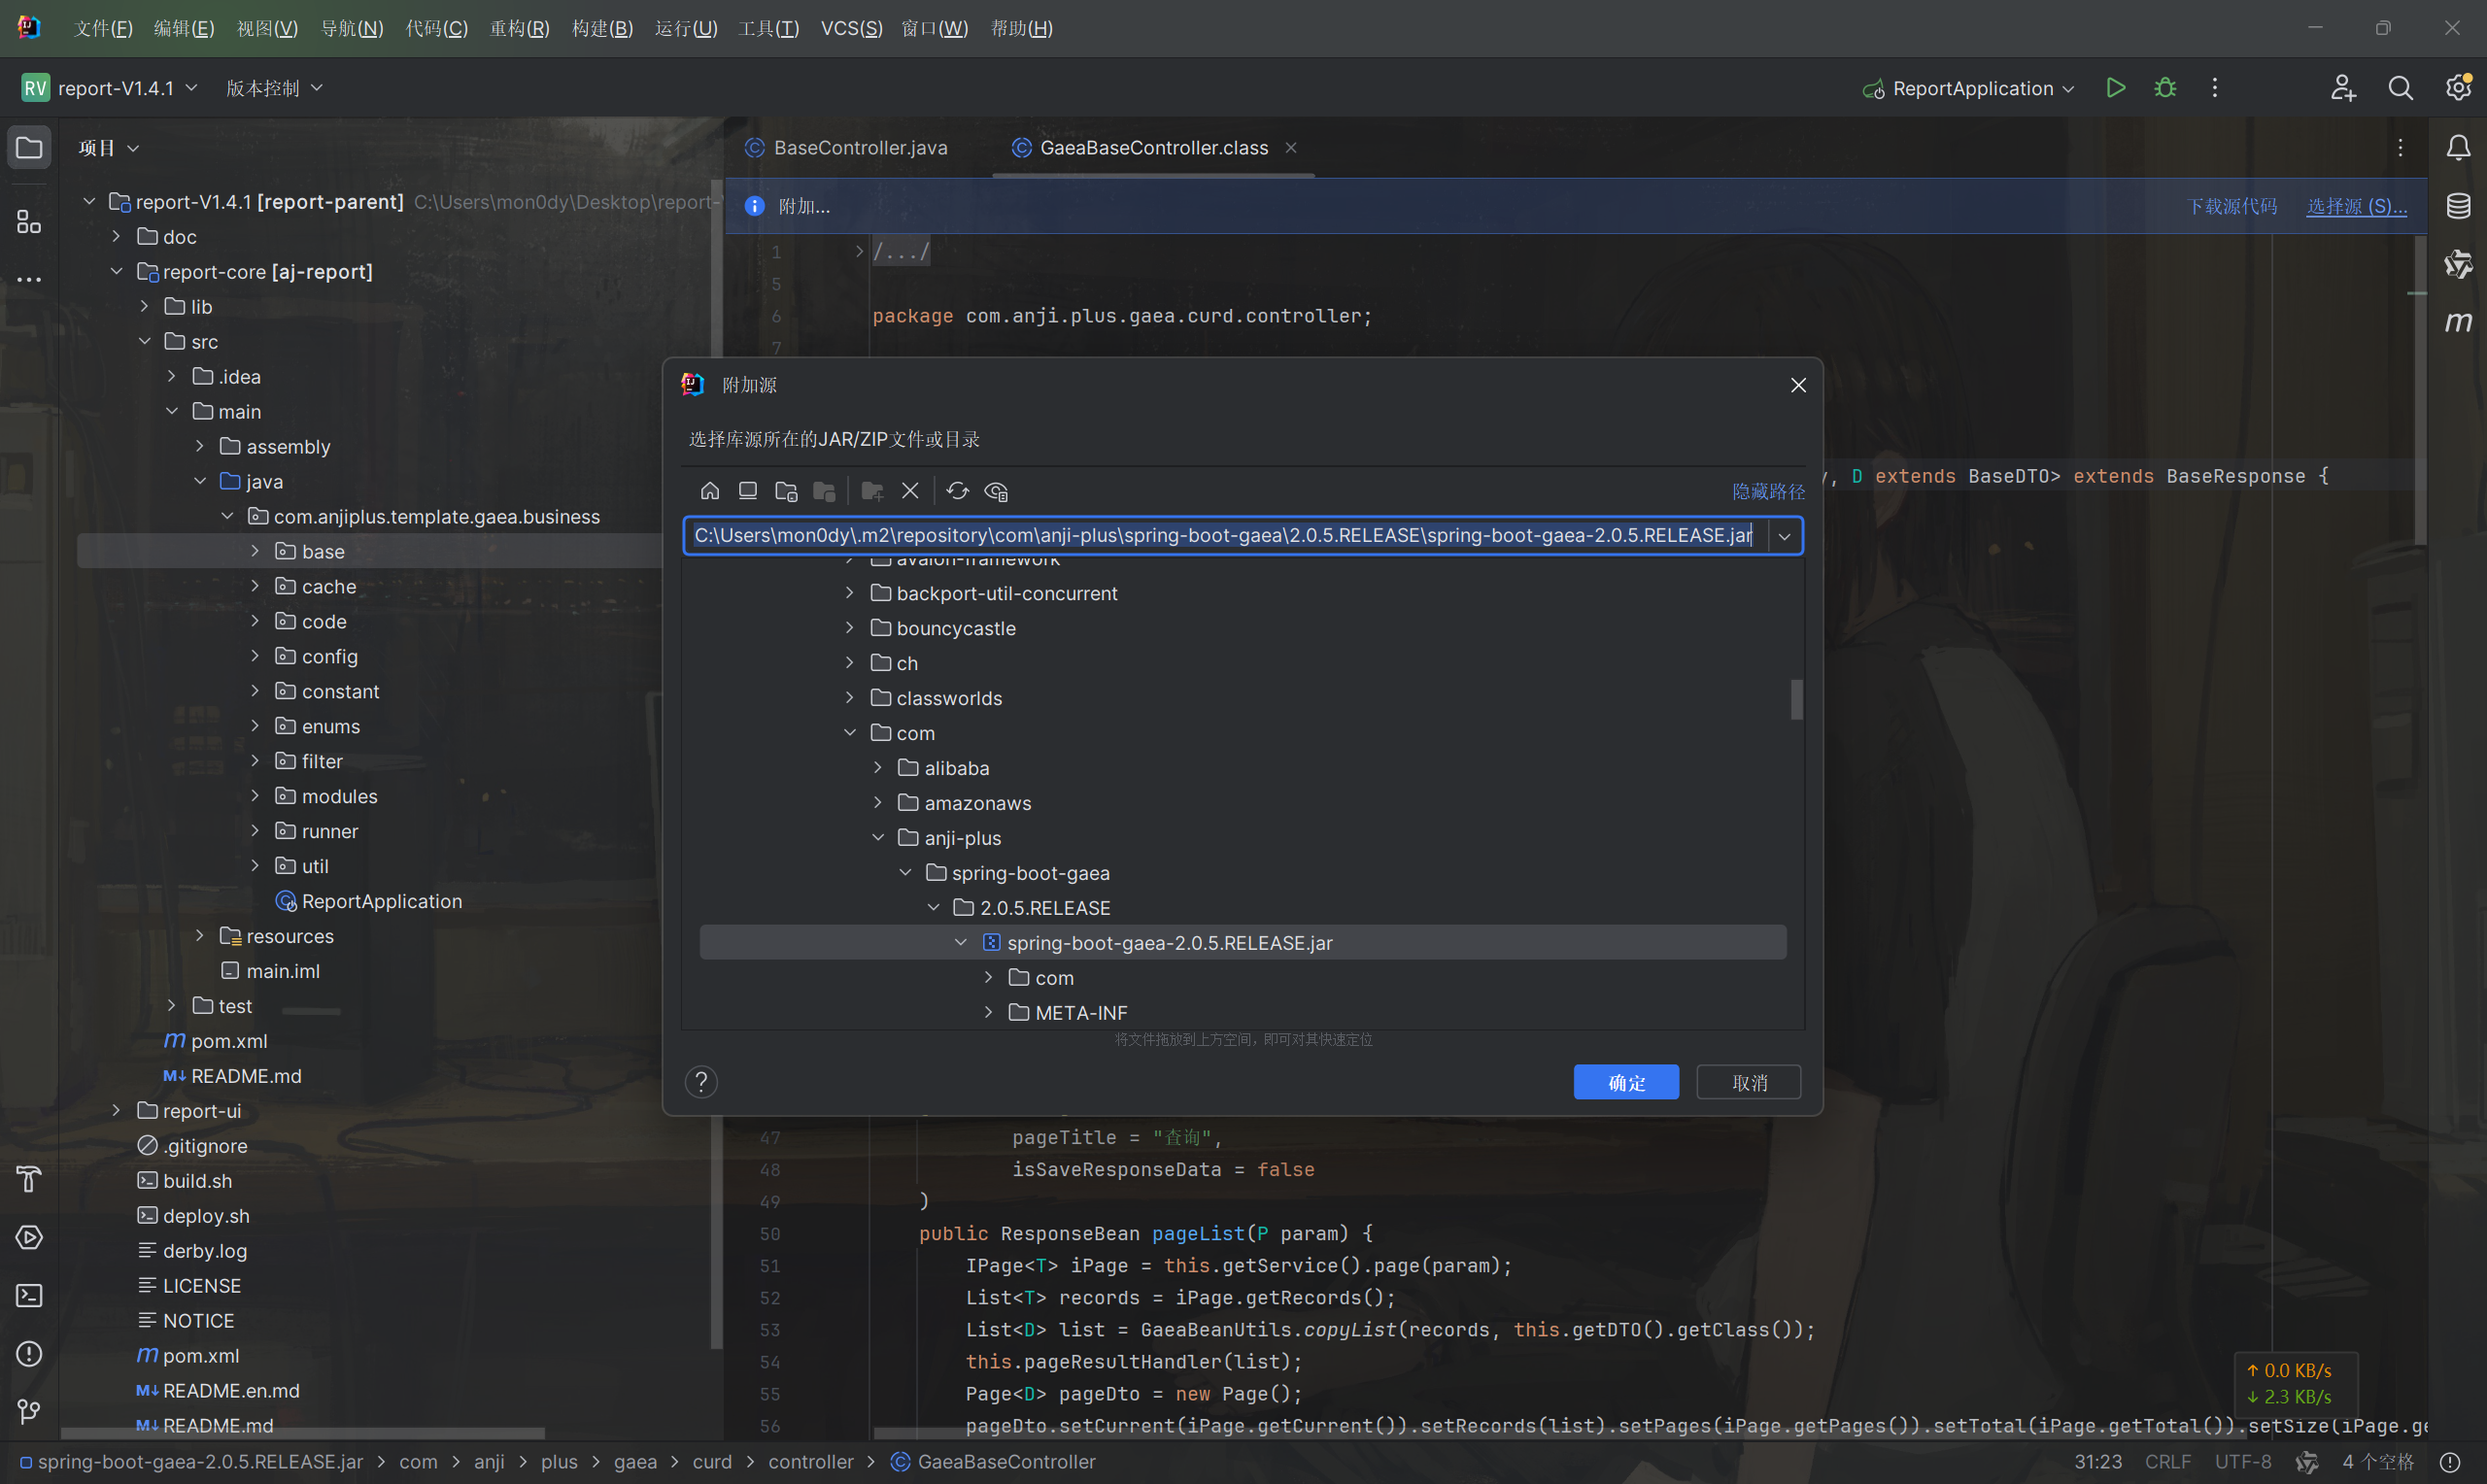Open the report-V1.4.1 project dropdown
This screenshot has height=1484, width=2487.
pyautogui.click(x=110, y=88)
